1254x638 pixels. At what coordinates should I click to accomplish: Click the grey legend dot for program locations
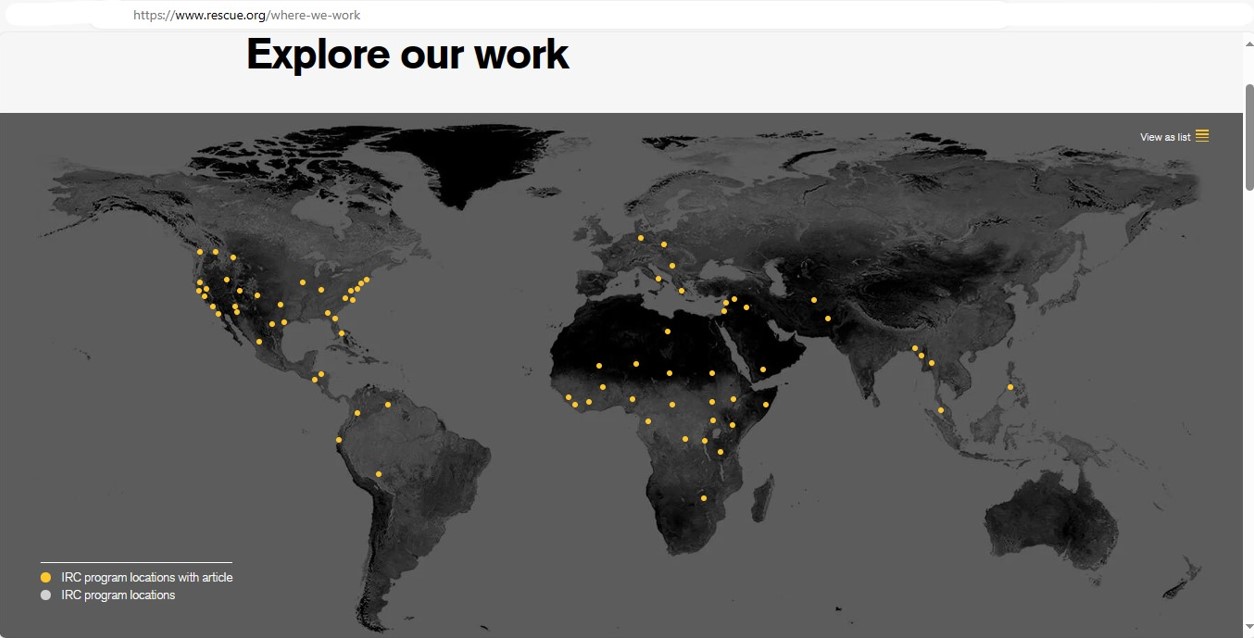click(45, 595)
